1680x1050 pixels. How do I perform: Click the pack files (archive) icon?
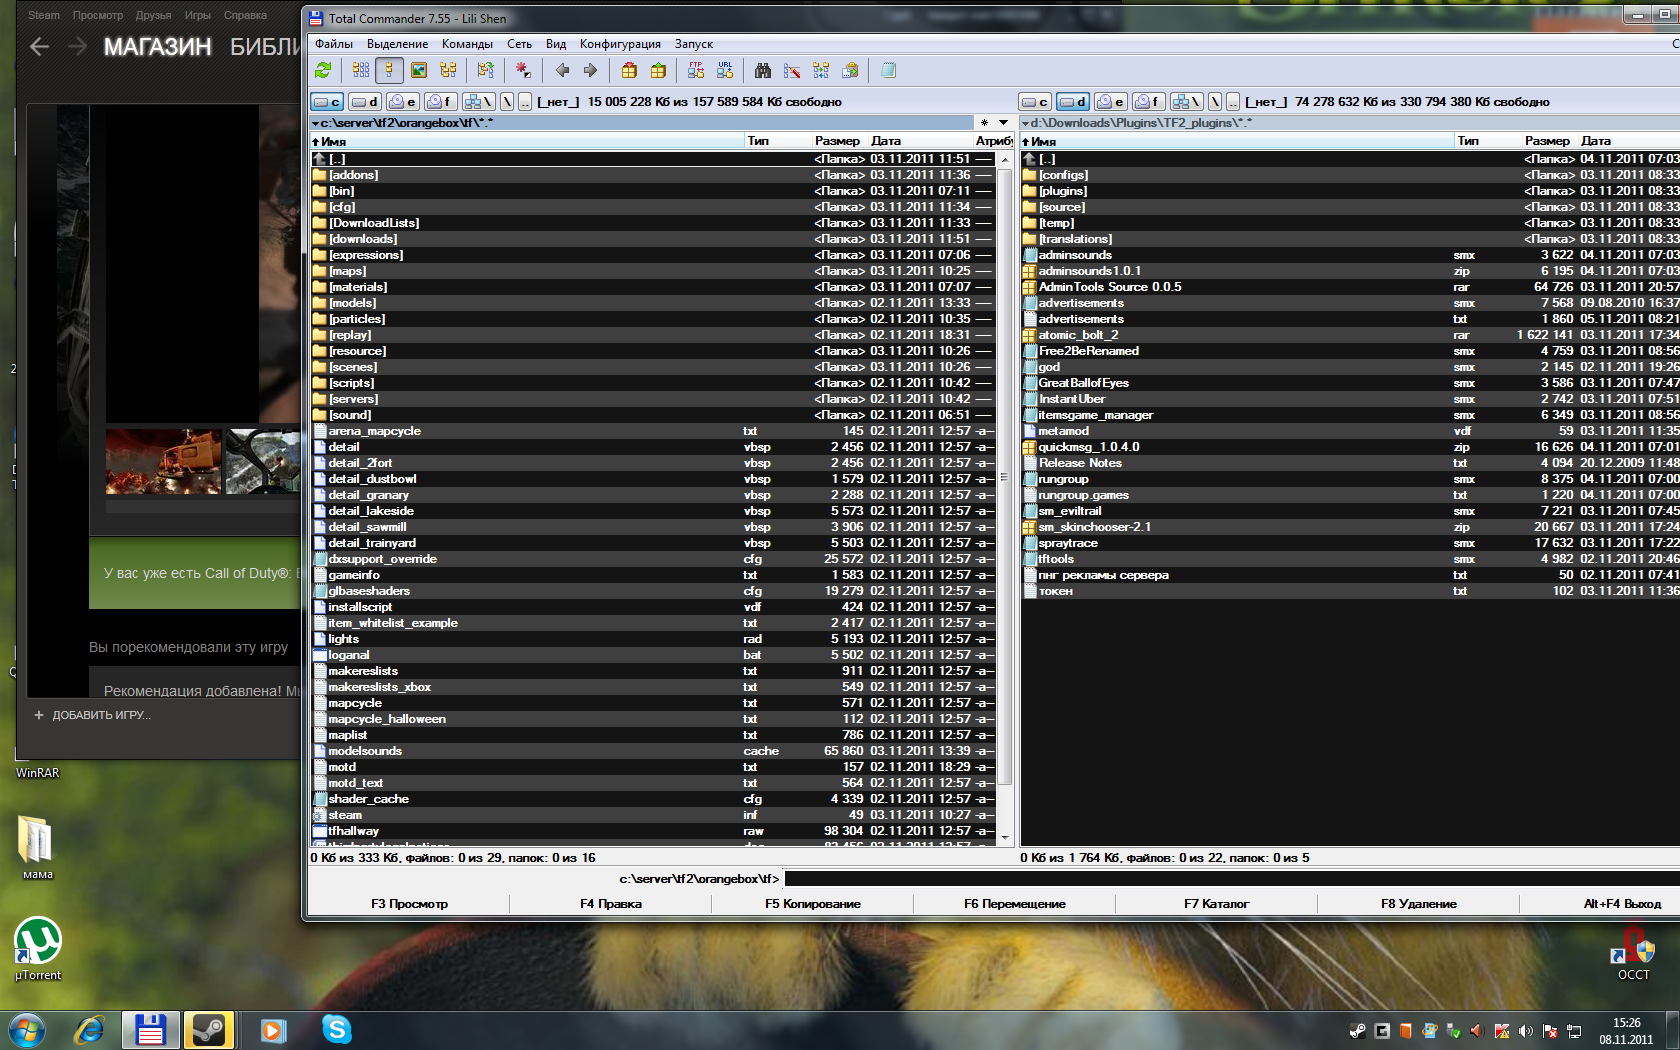629,70
